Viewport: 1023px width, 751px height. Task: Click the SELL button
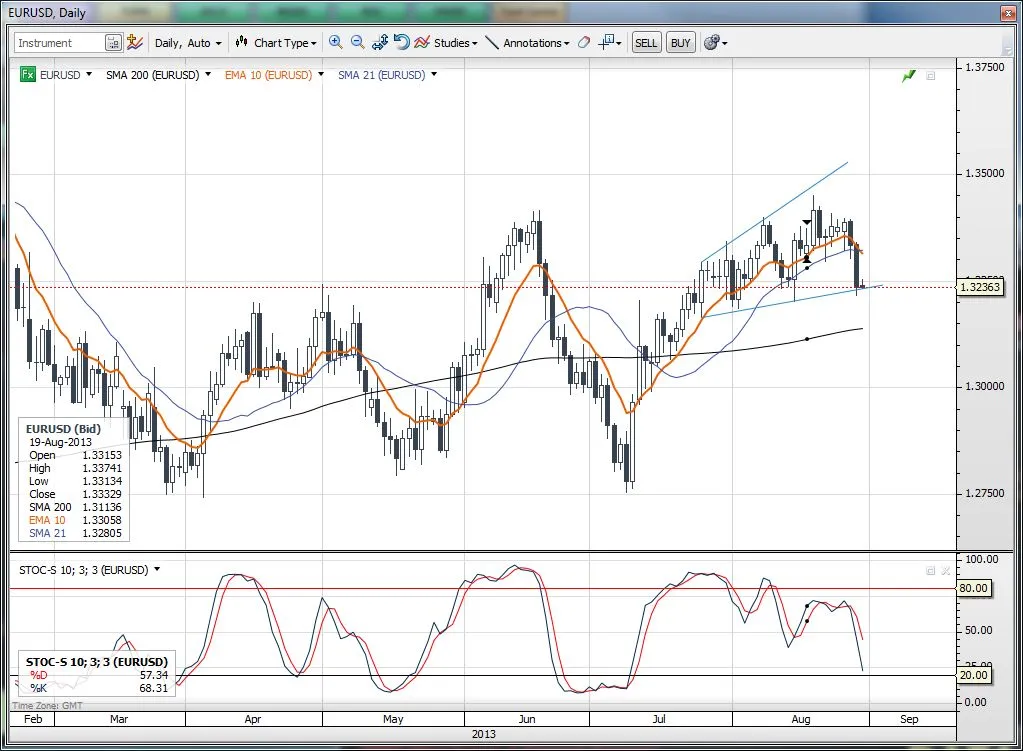(x=646, y=42)
